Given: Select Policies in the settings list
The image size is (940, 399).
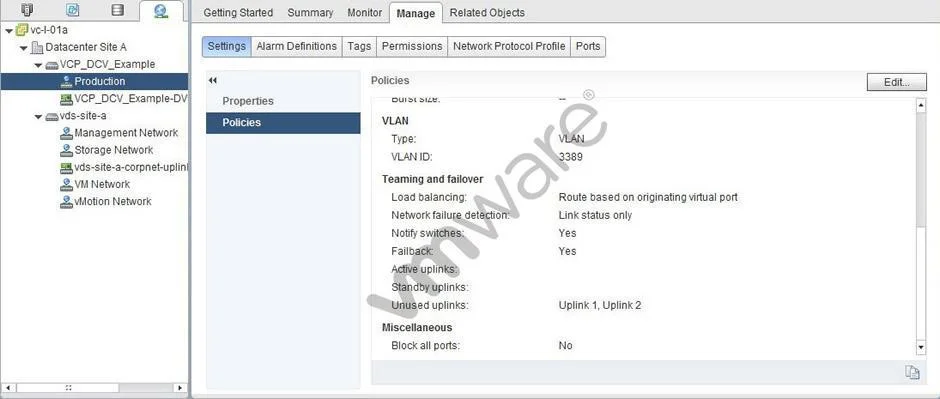Looking at the screenshot, I should [283, 122].
